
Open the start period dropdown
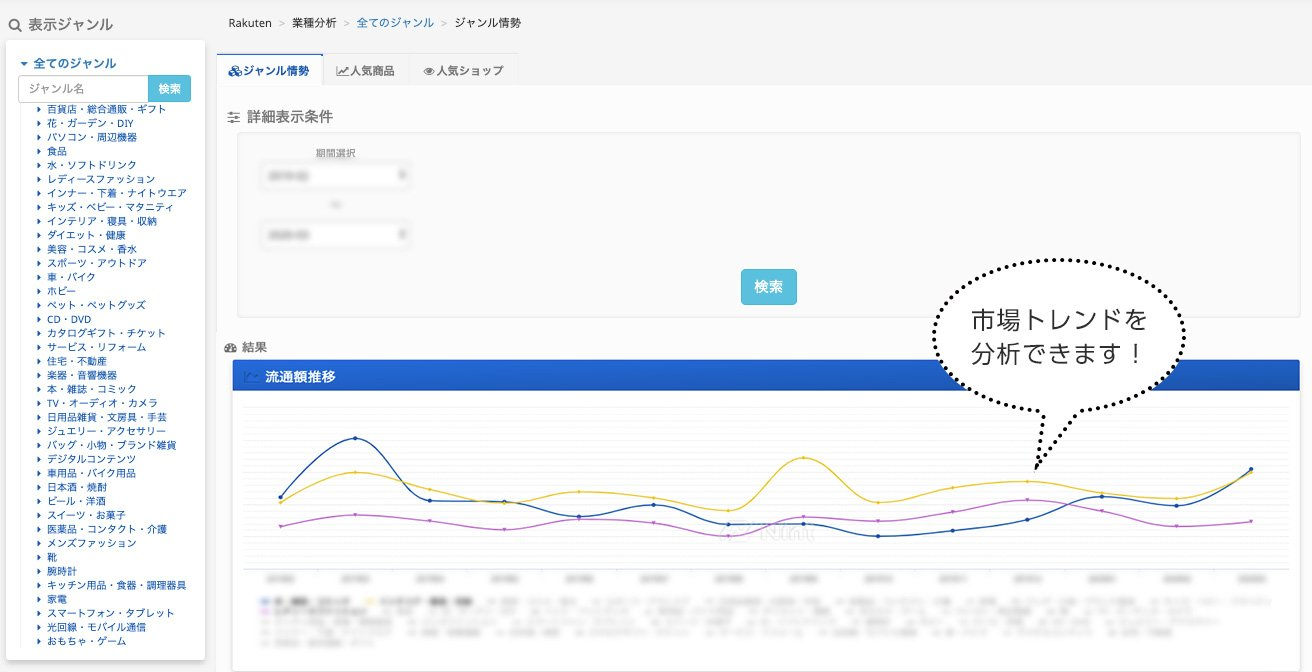[335, 175]
